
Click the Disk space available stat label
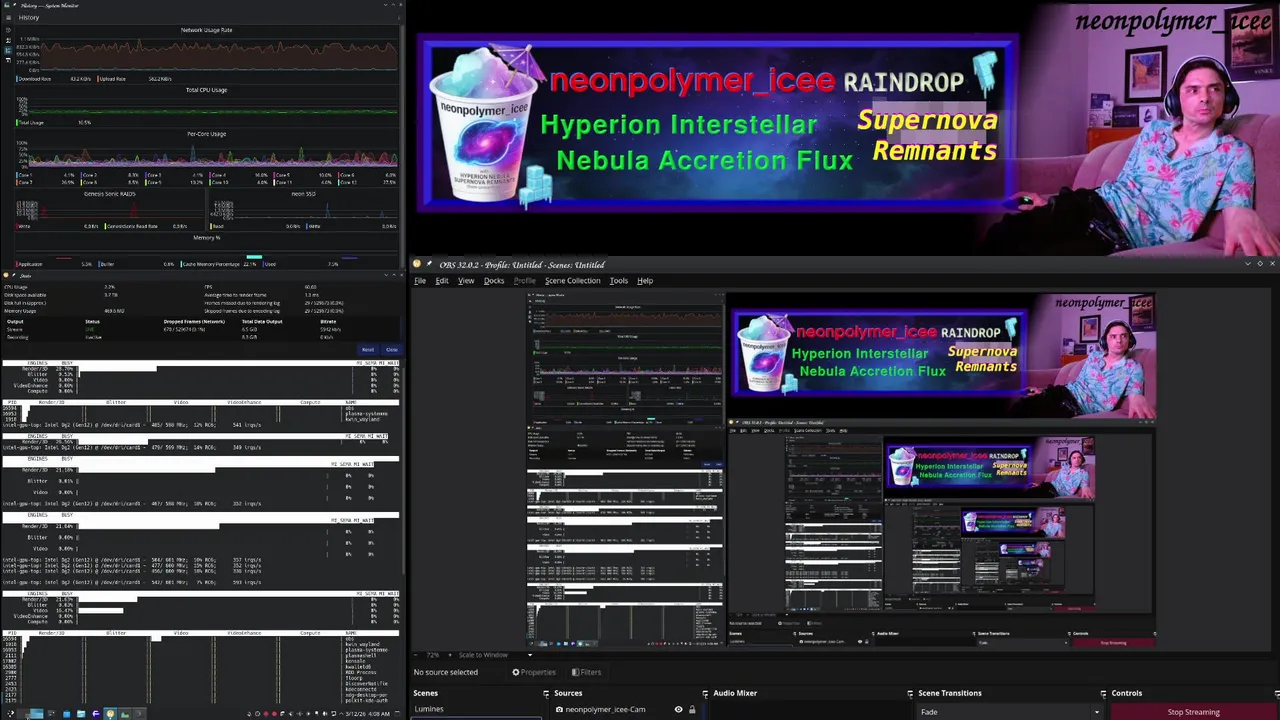[x=25, y=295]
